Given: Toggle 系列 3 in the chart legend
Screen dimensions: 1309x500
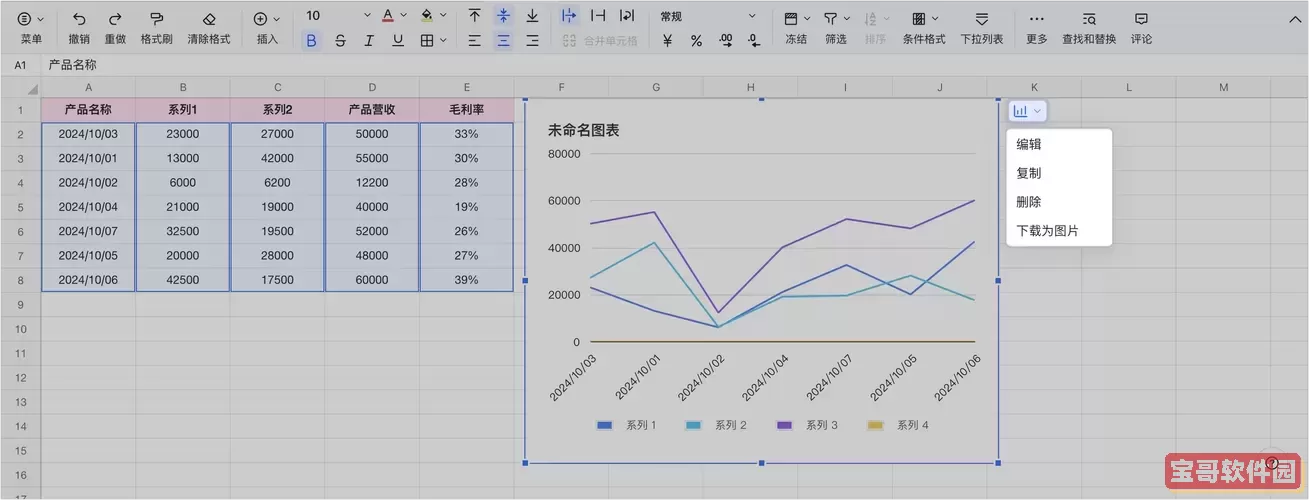Looking at the screenshot, I should coord(807,425).
